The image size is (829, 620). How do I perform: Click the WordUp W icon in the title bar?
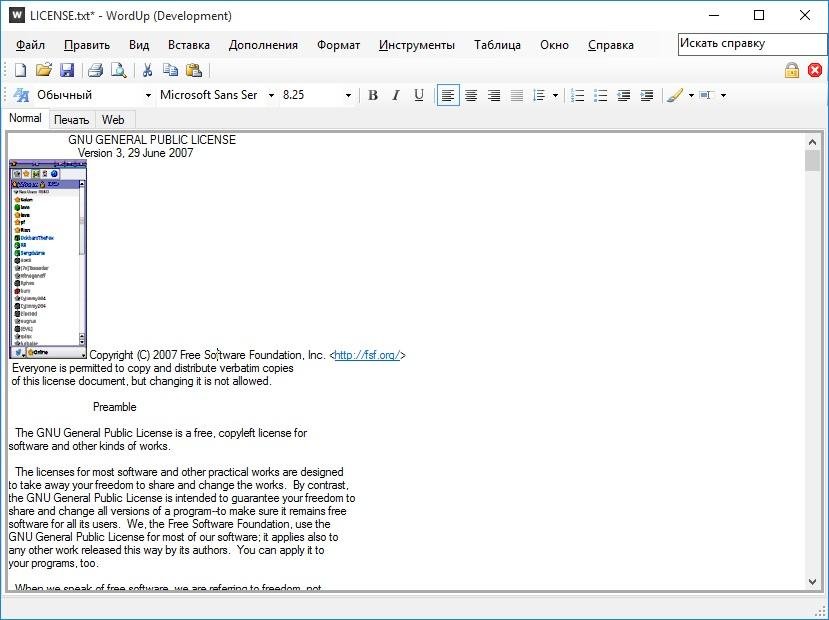pos(17,15)
